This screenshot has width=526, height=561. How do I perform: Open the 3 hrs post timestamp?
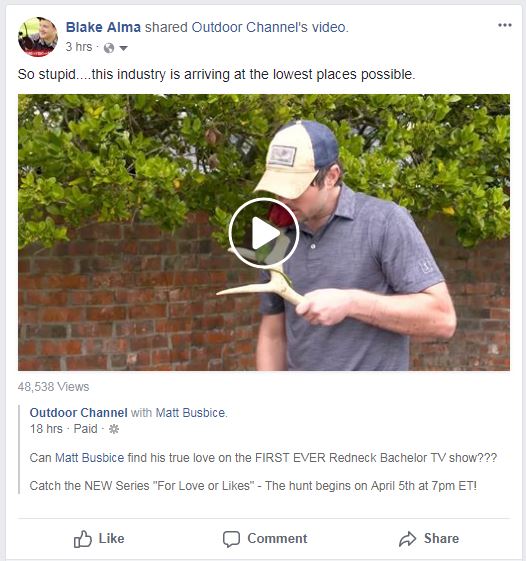pos(79,47)
